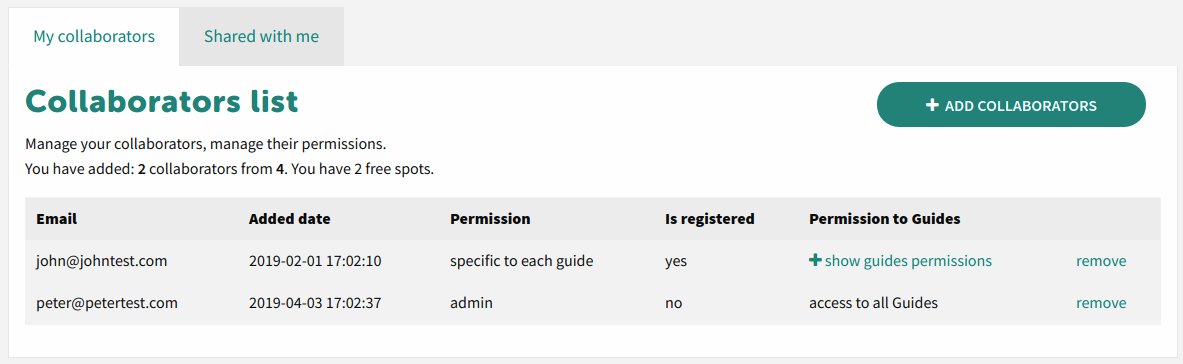Image resolution: width=1183 pixels, height=364 pixels.
Task: Open the Shared with me tab
Action: coord(261,36)
